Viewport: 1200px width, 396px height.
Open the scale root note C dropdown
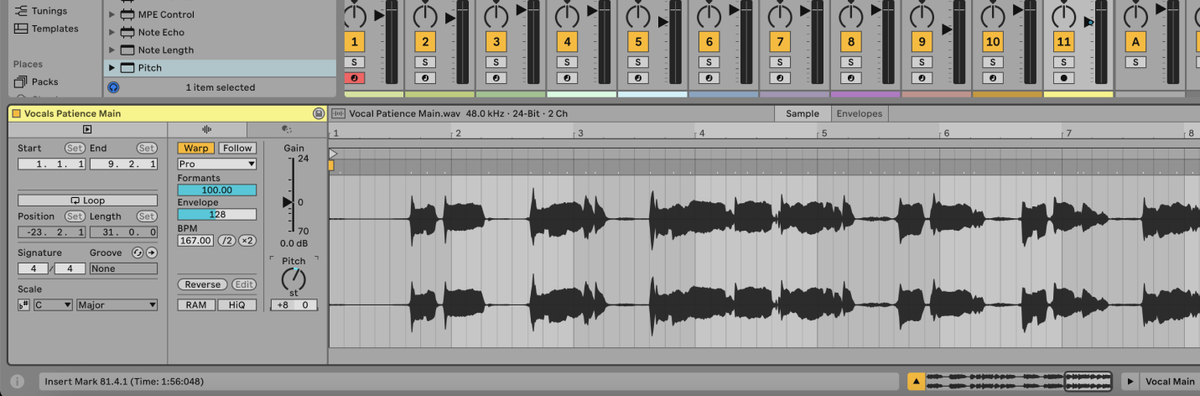(x=53, y=304)
